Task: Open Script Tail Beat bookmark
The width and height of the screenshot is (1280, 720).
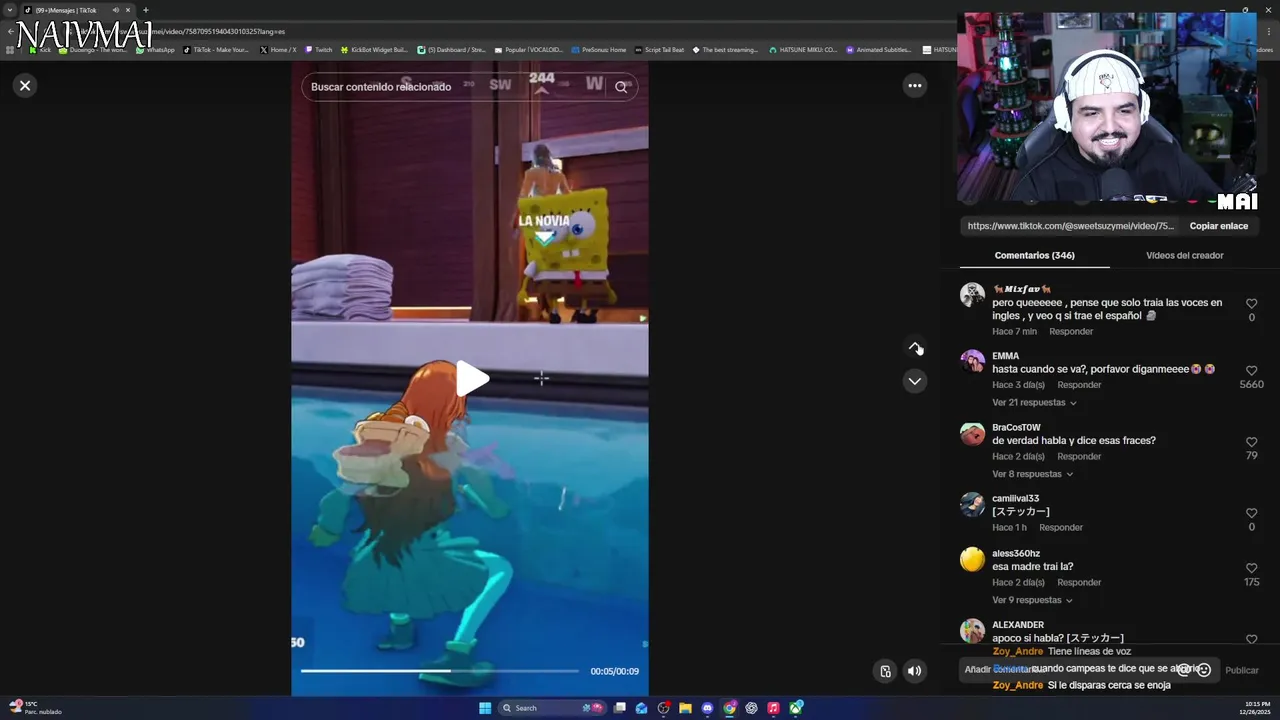Action: (x=660, y=49)
